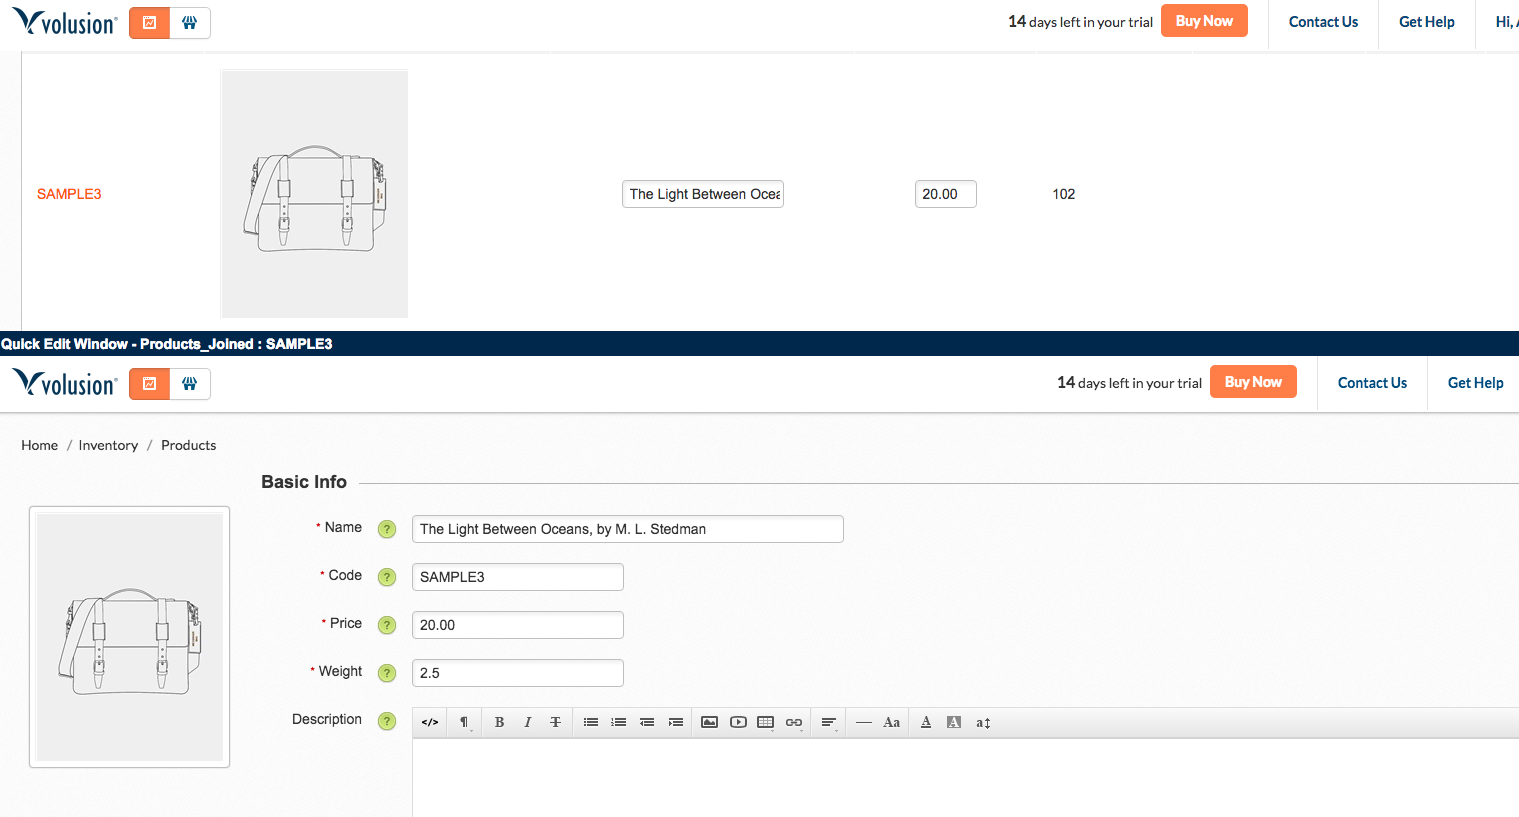
Task: Click Volusion logo in Quick Edit window
Action: [x=65, y=383]
